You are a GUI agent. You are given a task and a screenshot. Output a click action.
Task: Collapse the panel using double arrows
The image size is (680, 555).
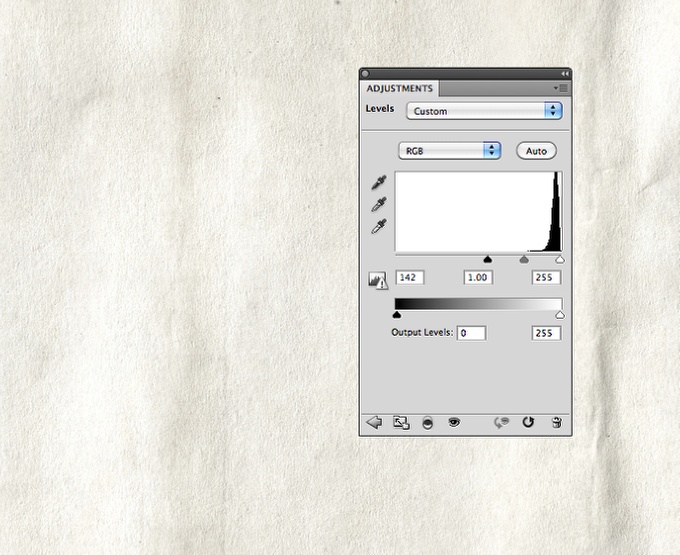(x=565, y=73)
